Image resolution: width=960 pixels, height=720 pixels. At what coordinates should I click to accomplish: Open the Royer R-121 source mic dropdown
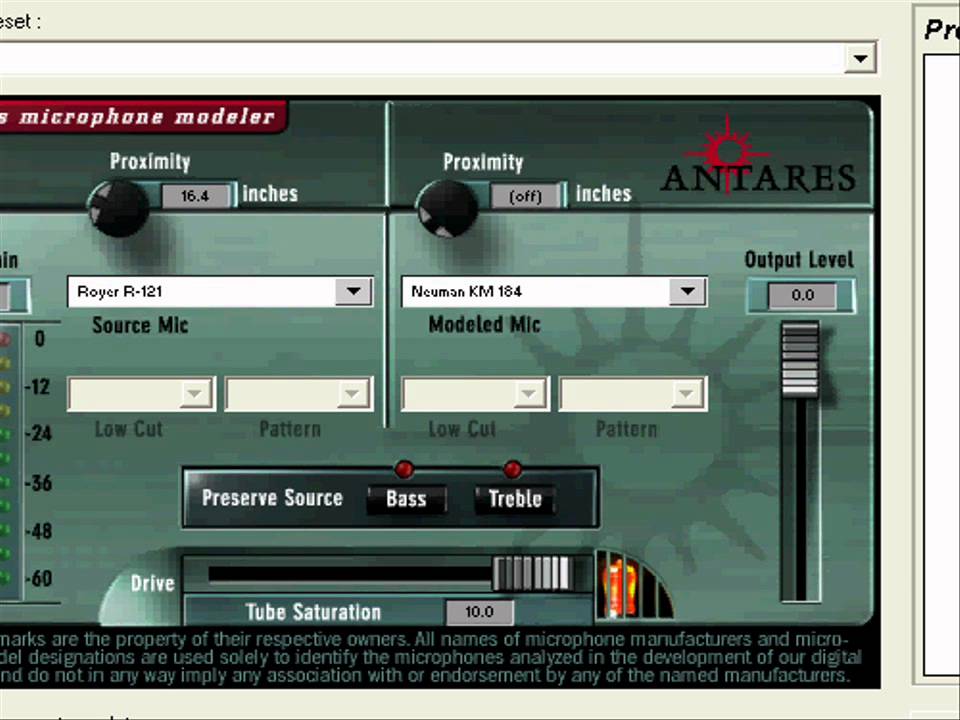(x=353, y=291)
